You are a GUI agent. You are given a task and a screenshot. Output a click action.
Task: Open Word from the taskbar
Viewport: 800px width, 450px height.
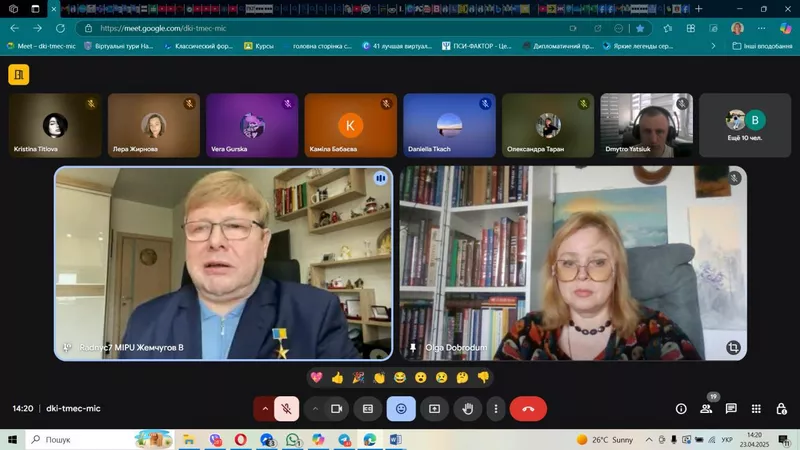[x=395, y=439]
